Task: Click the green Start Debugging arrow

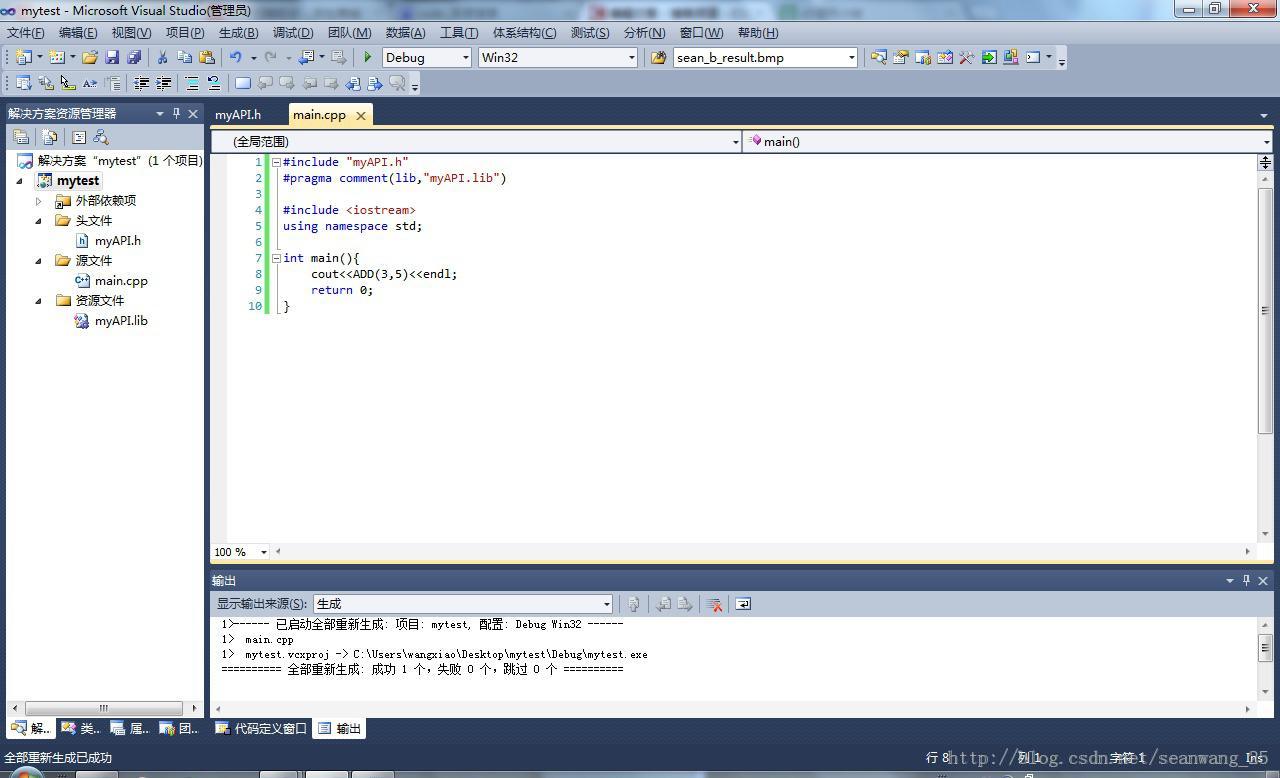Action: pos(368,58)
